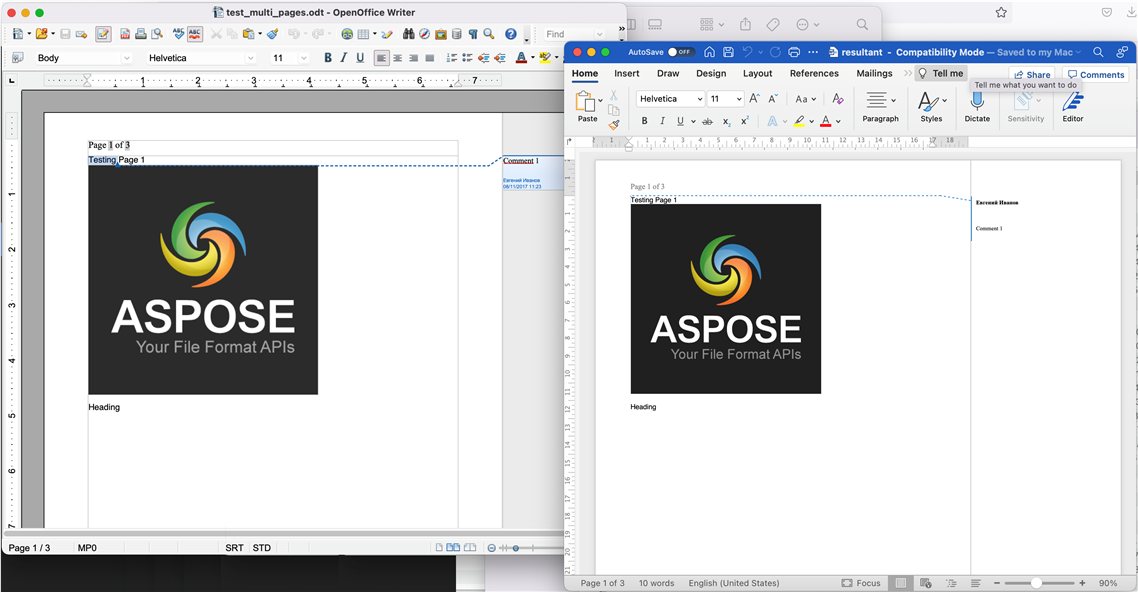
Task: Click the Dictate microphone icon in Word
Action: 977,101
